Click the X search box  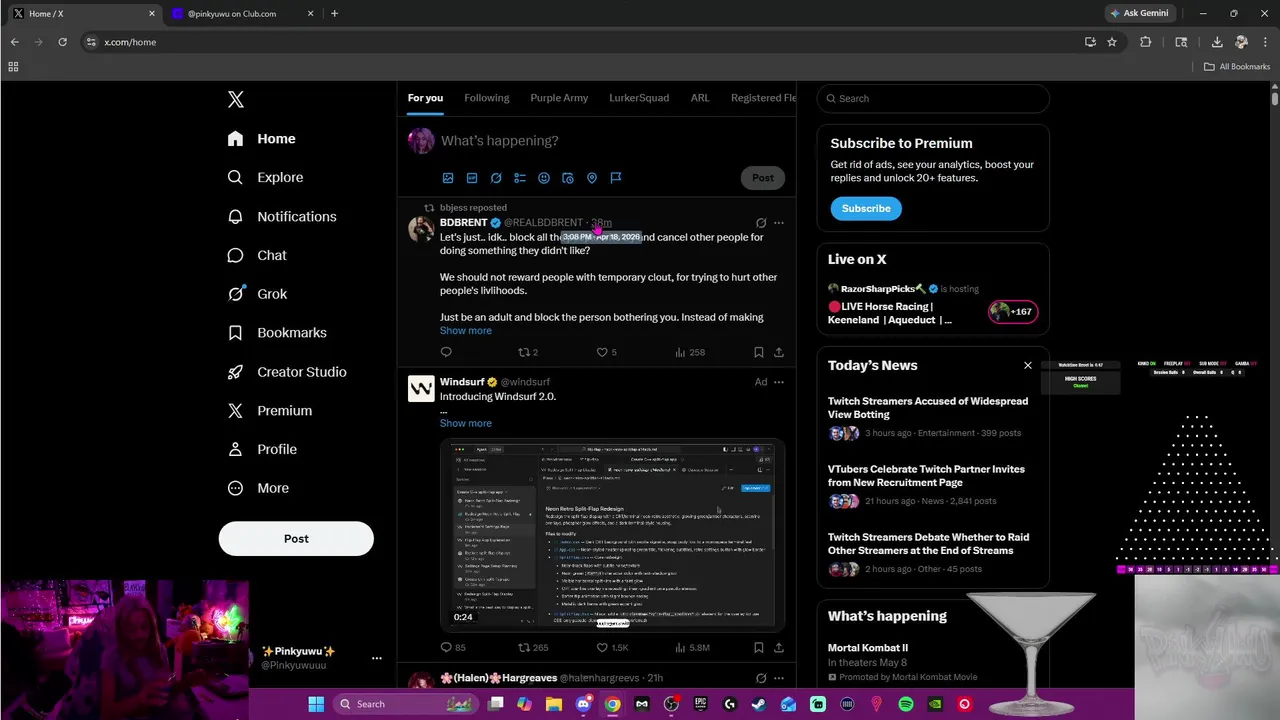tap(933, 98)
